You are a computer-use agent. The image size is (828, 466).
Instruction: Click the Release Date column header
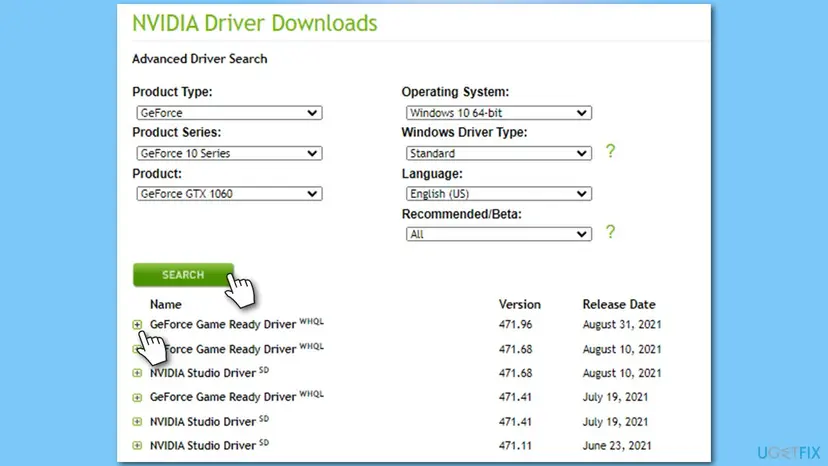click(619, 304)
